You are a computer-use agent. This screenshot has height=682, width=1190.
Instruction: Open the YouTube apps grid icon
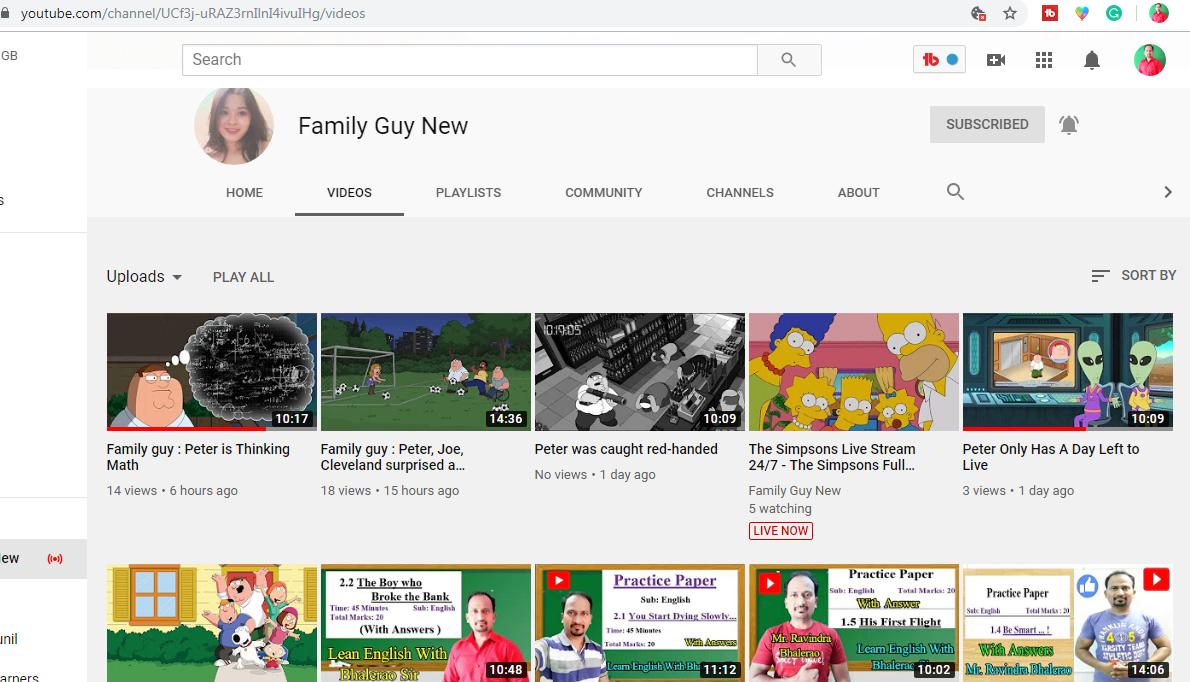[x=1044, y=60]
